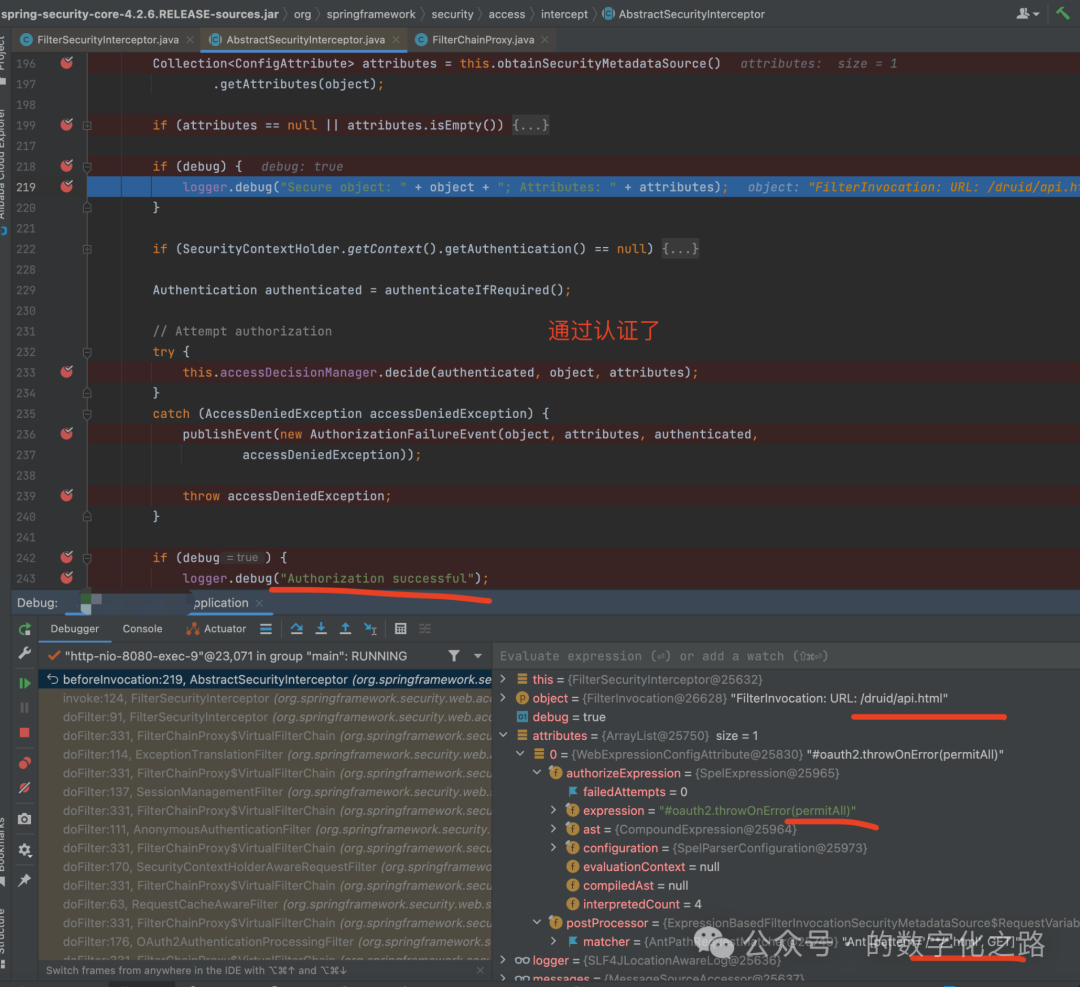The height and width of the screenshot is (987, 1080).
Task: Click 'intercept' breadcrumb segment
Action: click(564, 14)
